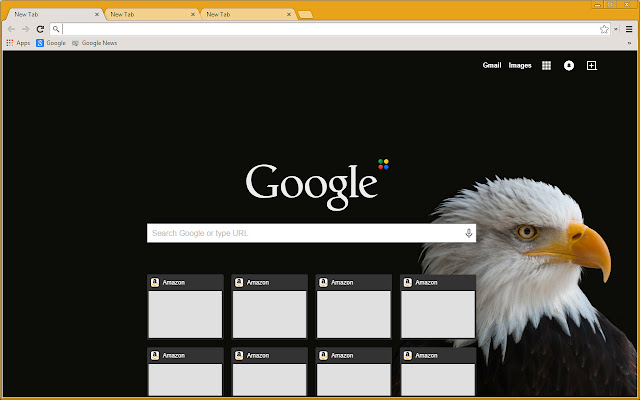Click the voice search microphone
This screenshot has width=640, height=400.
[469, 233]
